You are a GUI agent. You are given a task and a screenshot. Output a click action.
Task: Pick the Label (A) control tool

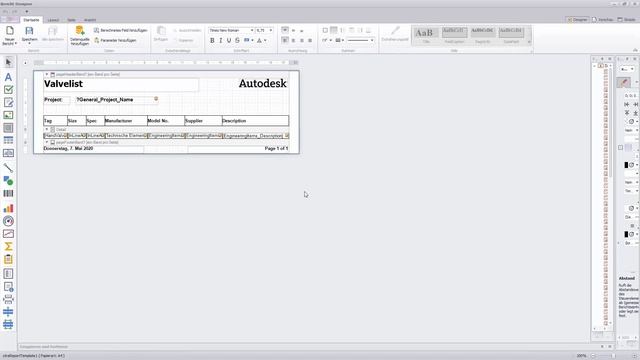point(8,77)
